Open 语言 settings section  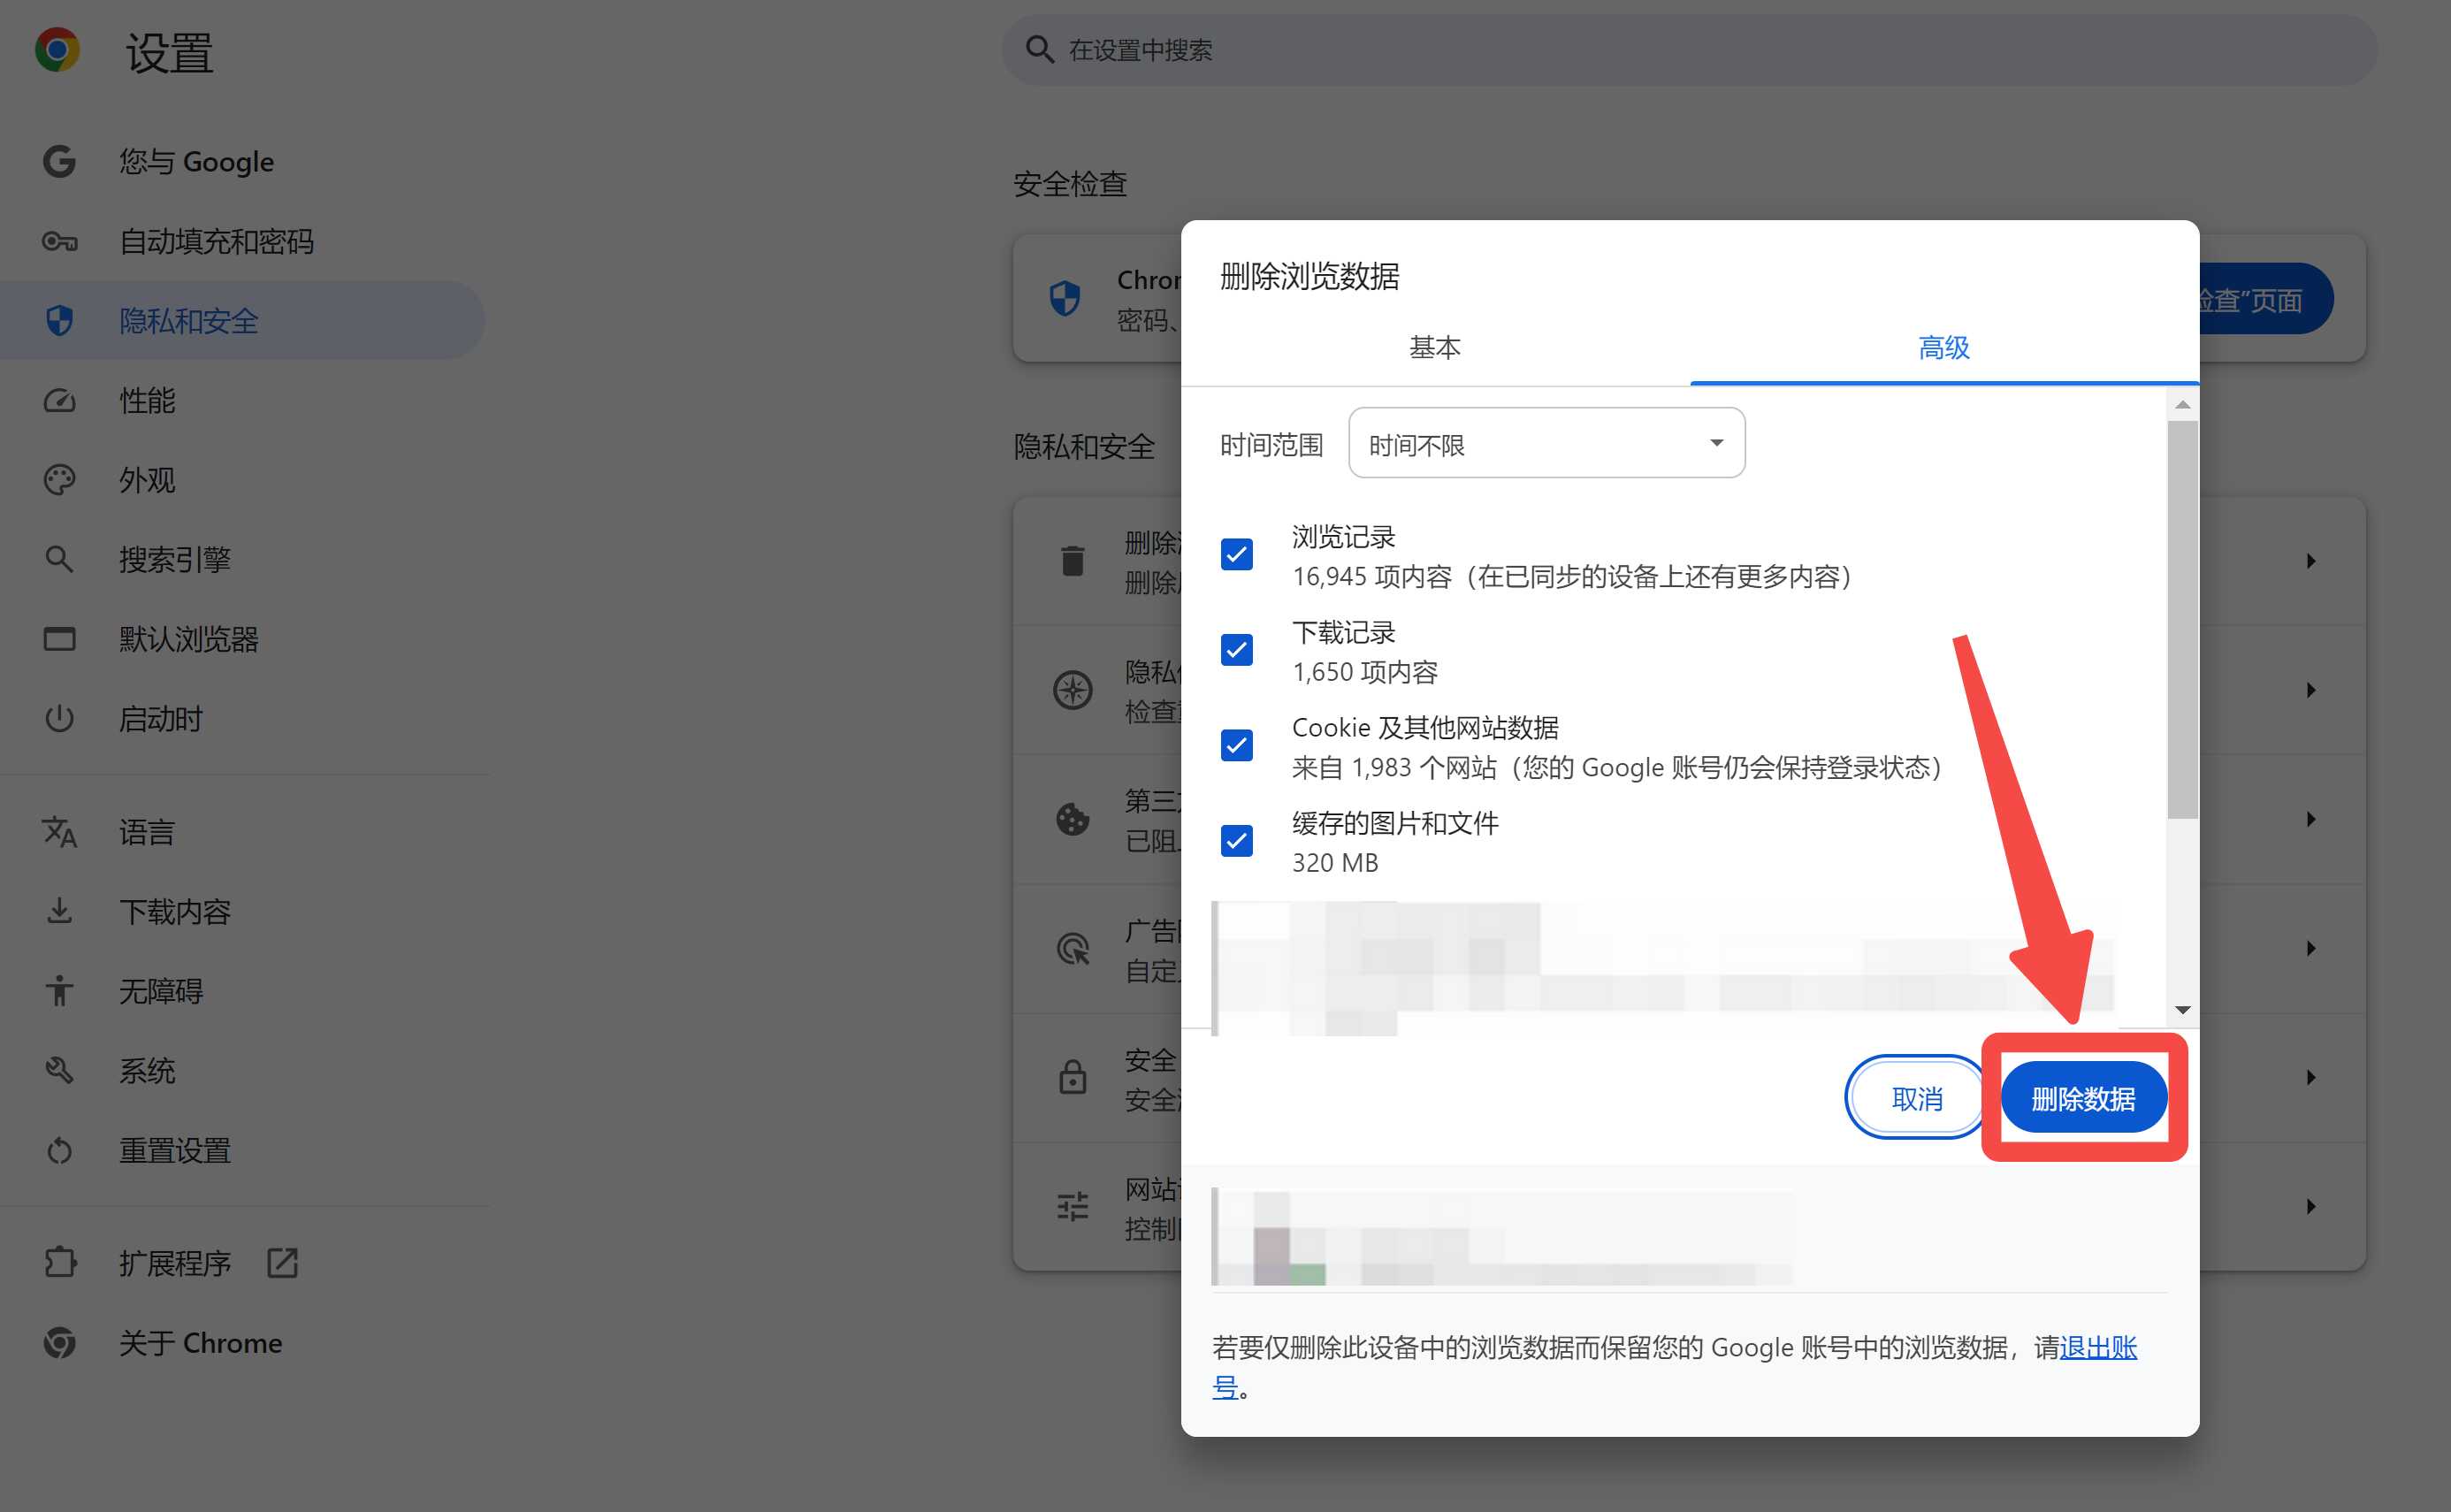(x=243, y=832)
